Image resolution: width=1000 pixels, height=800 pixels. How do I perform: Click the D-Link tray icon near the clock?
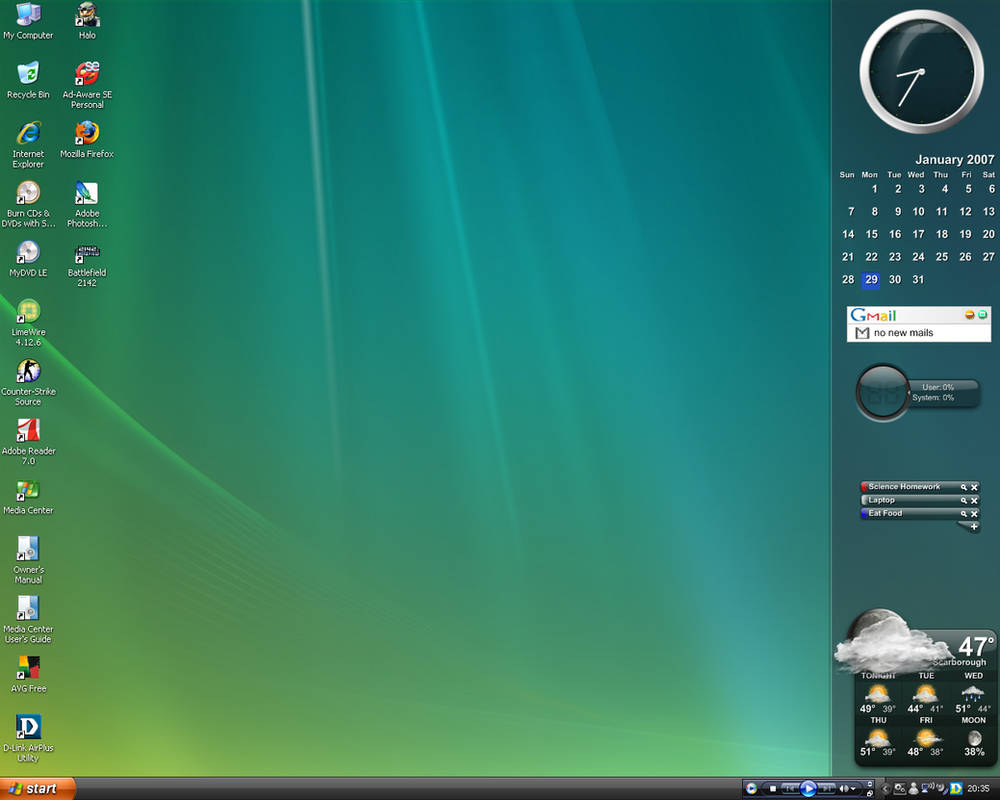coord(956,789)
